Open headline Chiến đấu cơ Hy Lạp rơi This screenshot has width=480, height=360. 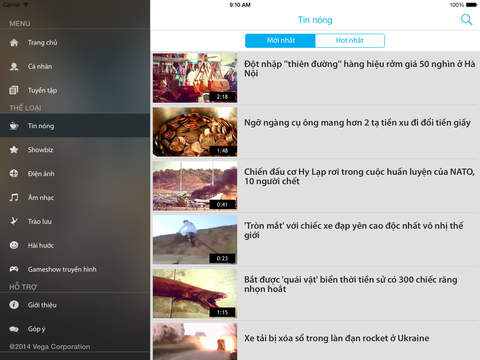point(359,176)
